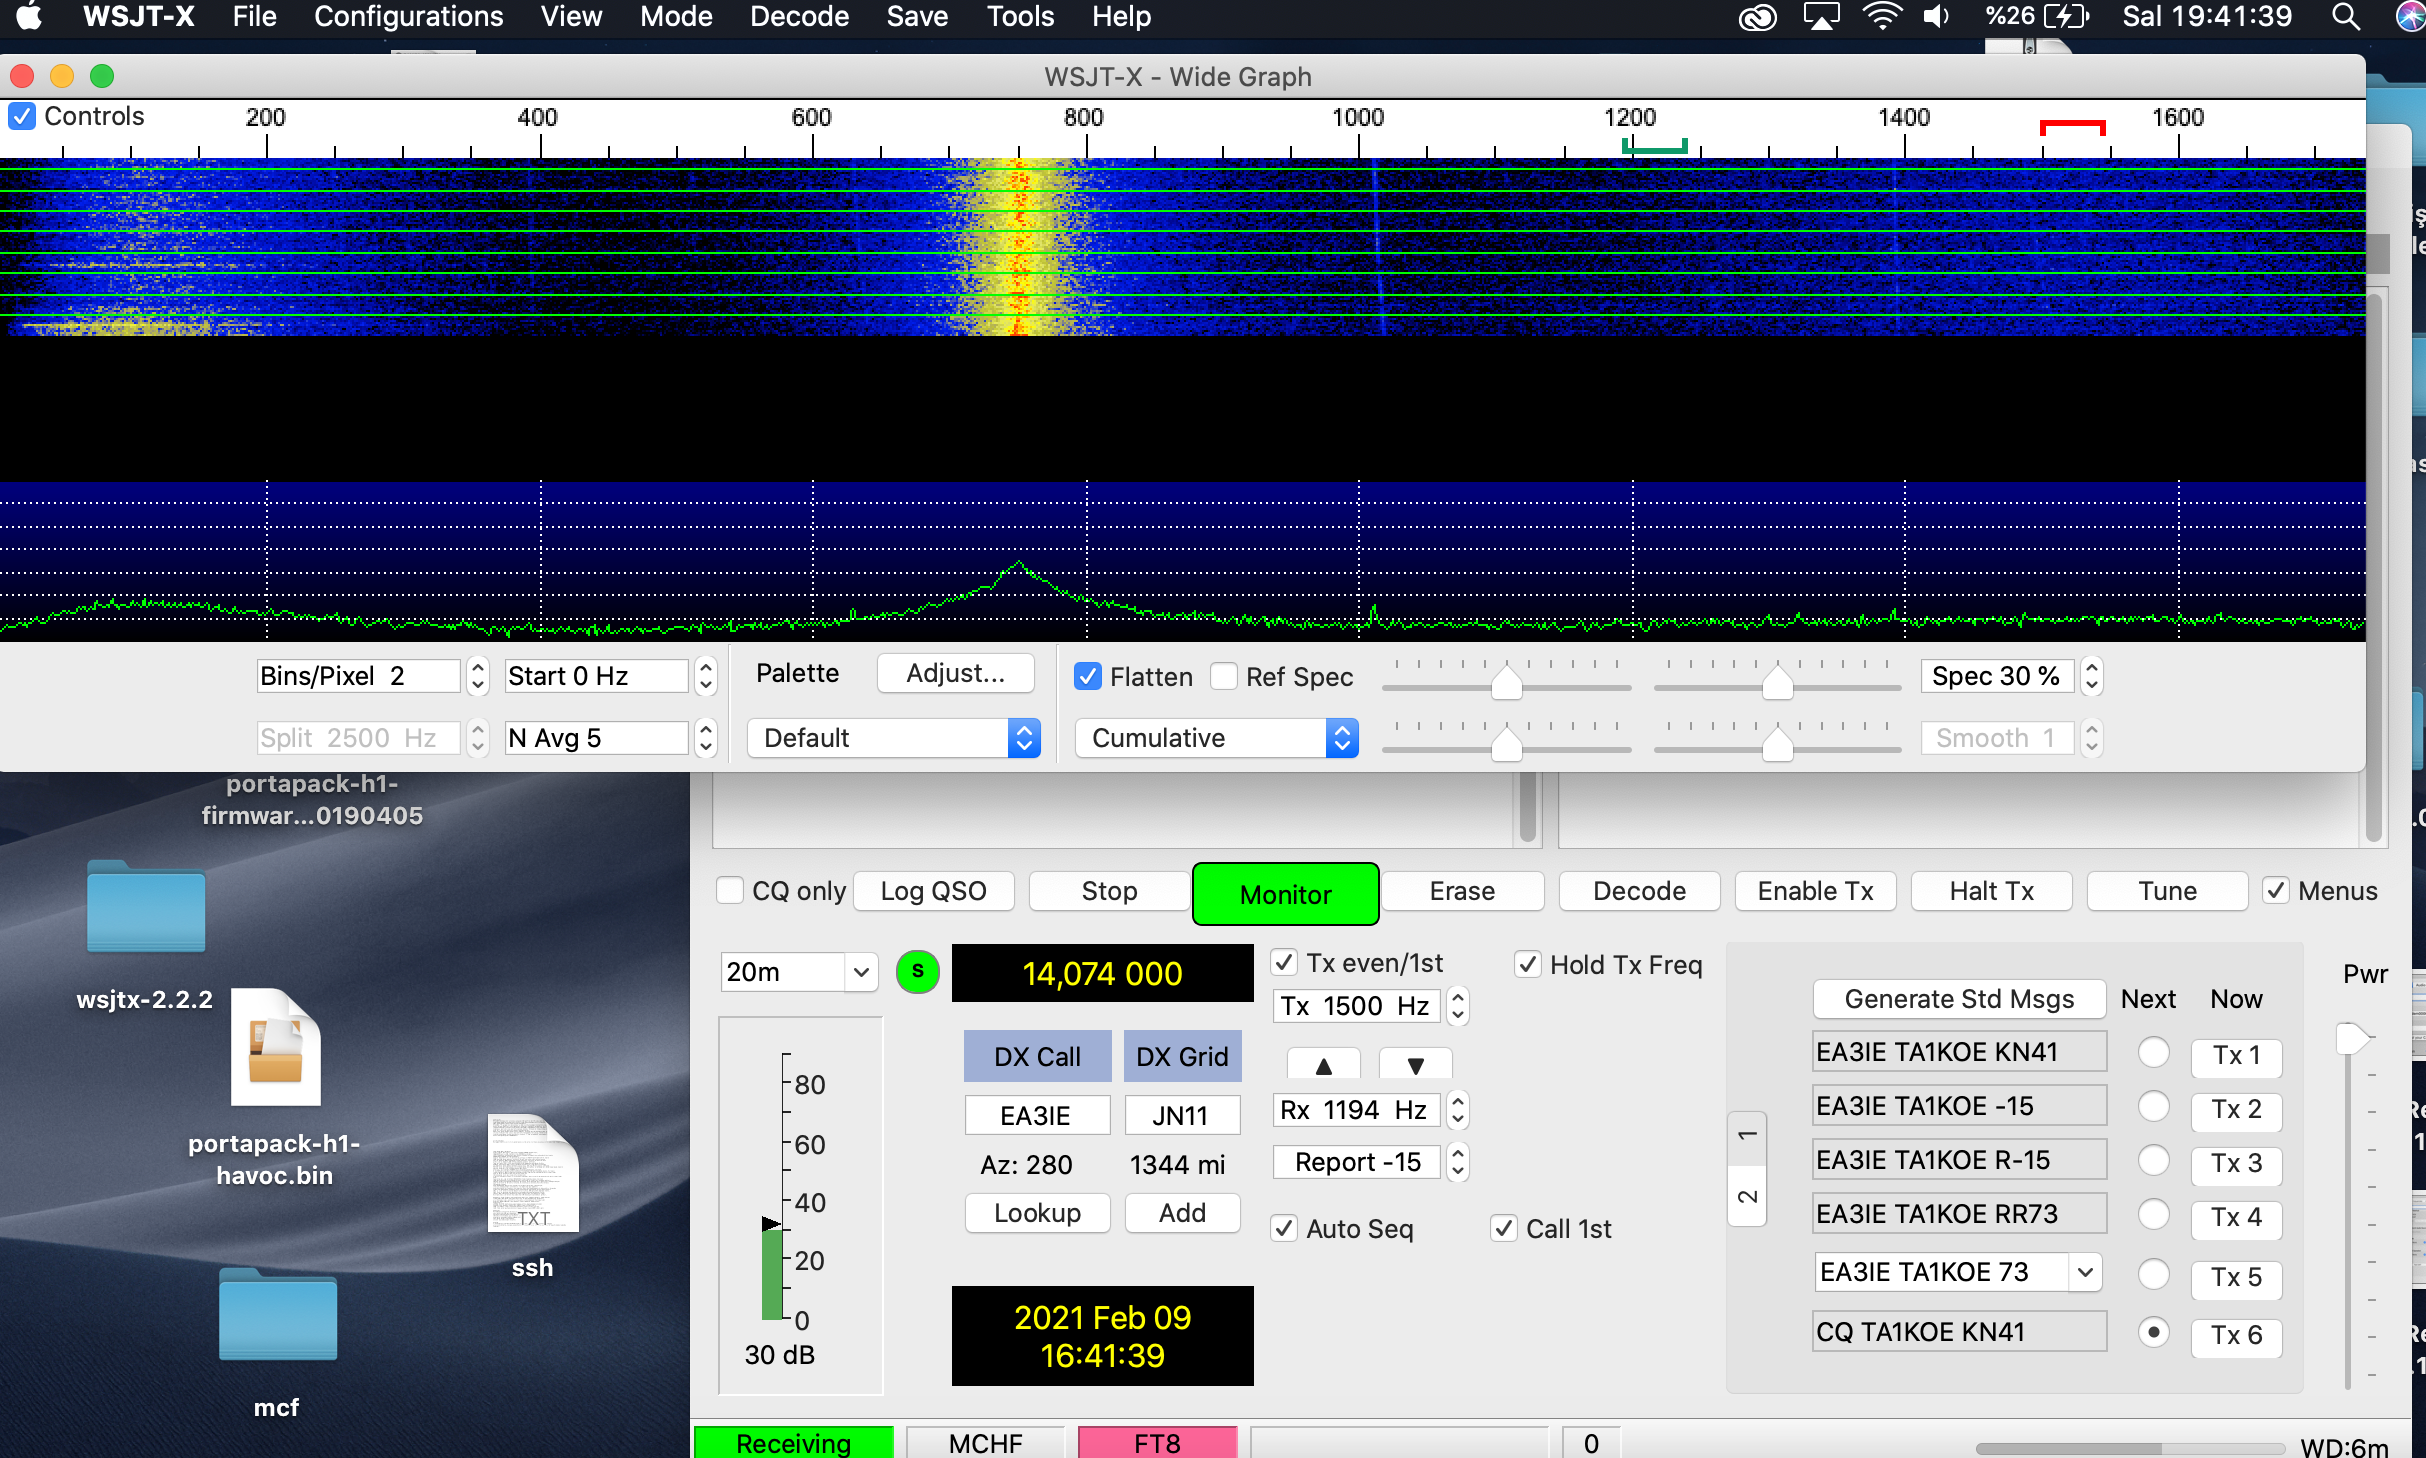Select the portapack-h1-havoc.bin file icon
The image size is (2426, 1458).
[275, 1048]
